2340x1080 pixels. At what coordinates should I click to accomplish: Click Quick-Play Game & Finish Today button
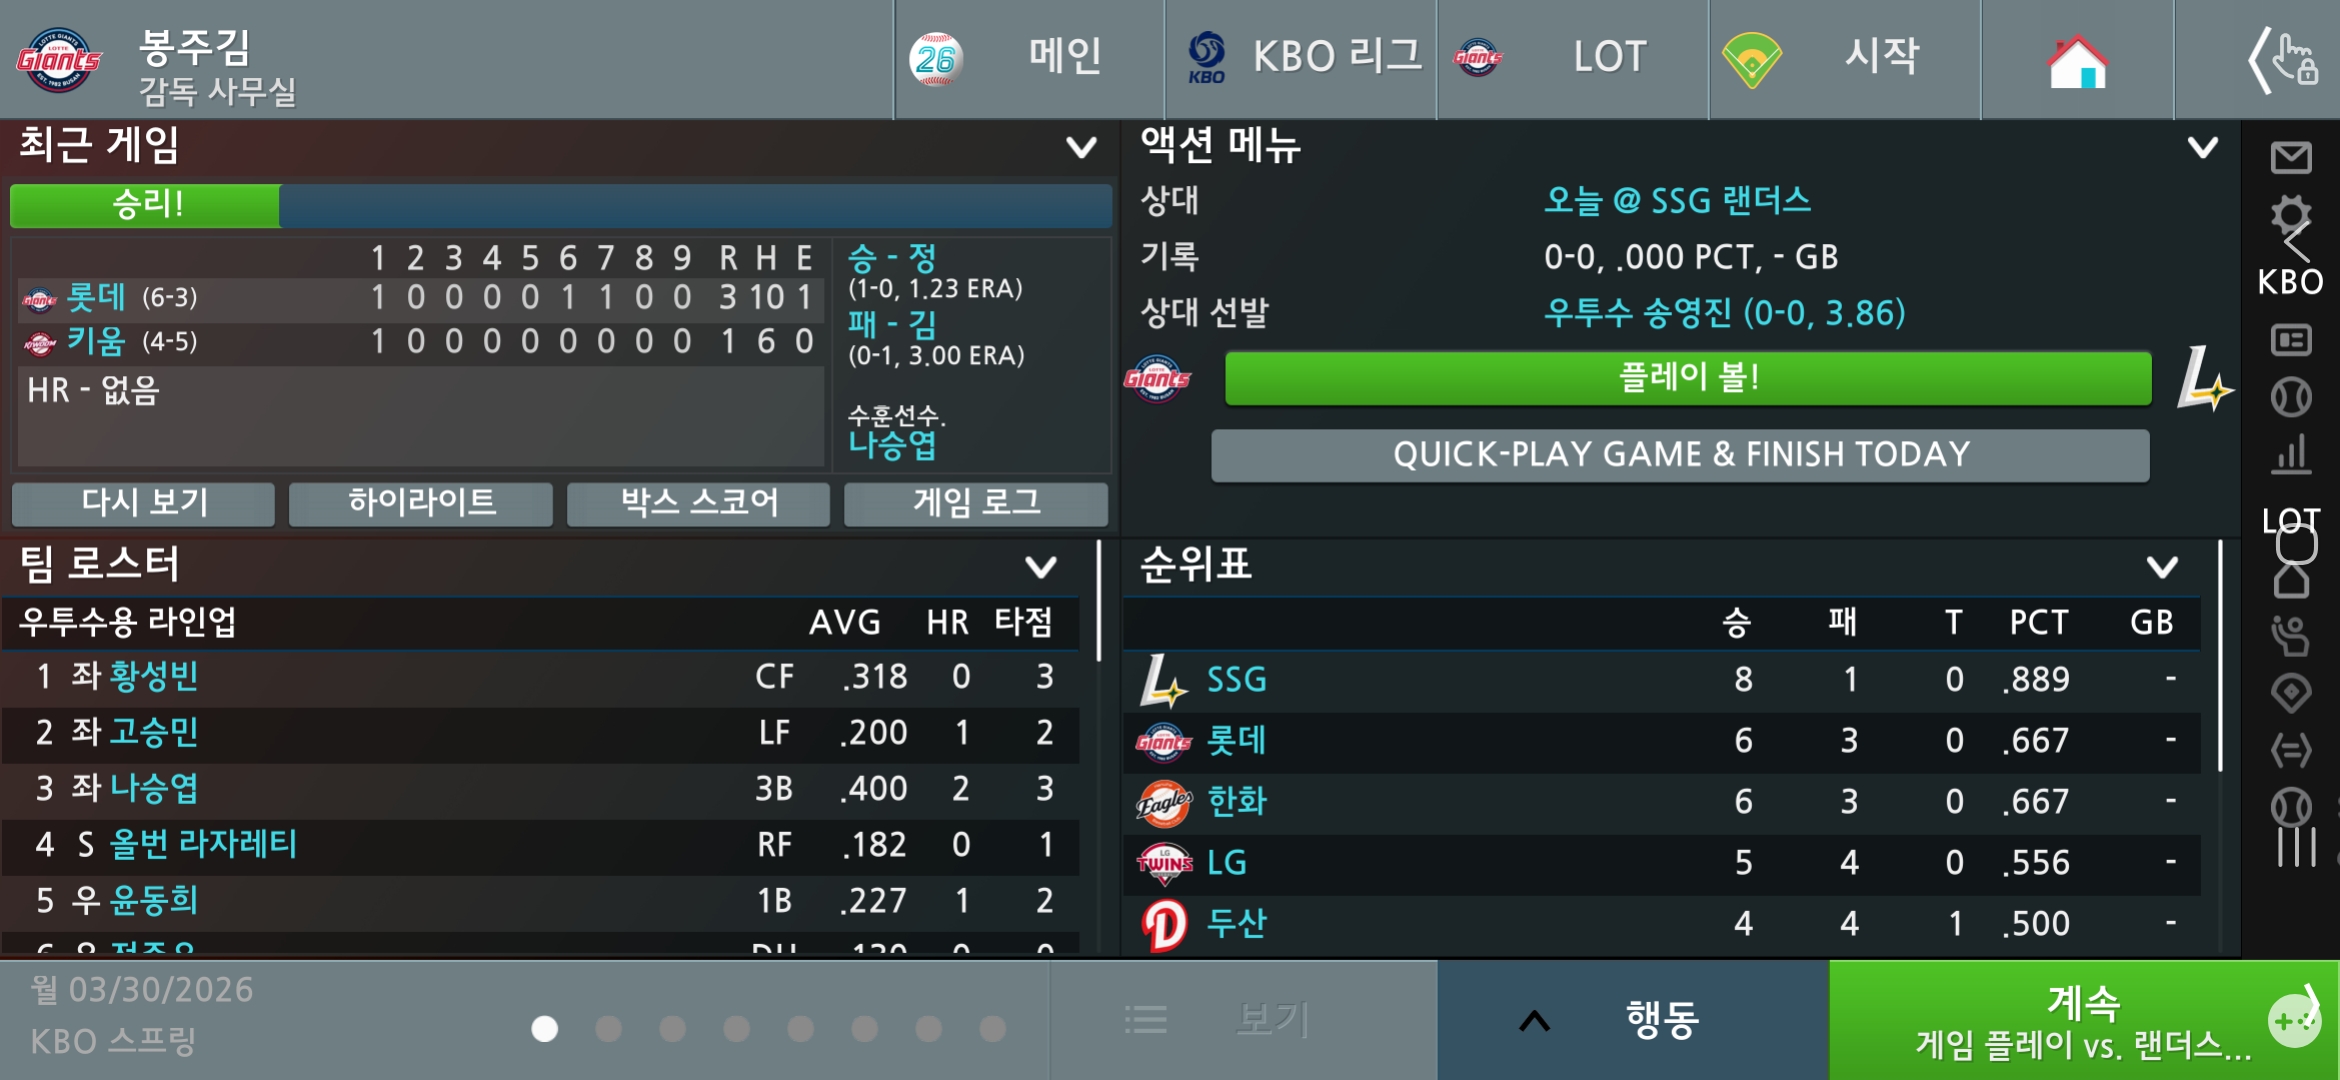point(1680,455)
